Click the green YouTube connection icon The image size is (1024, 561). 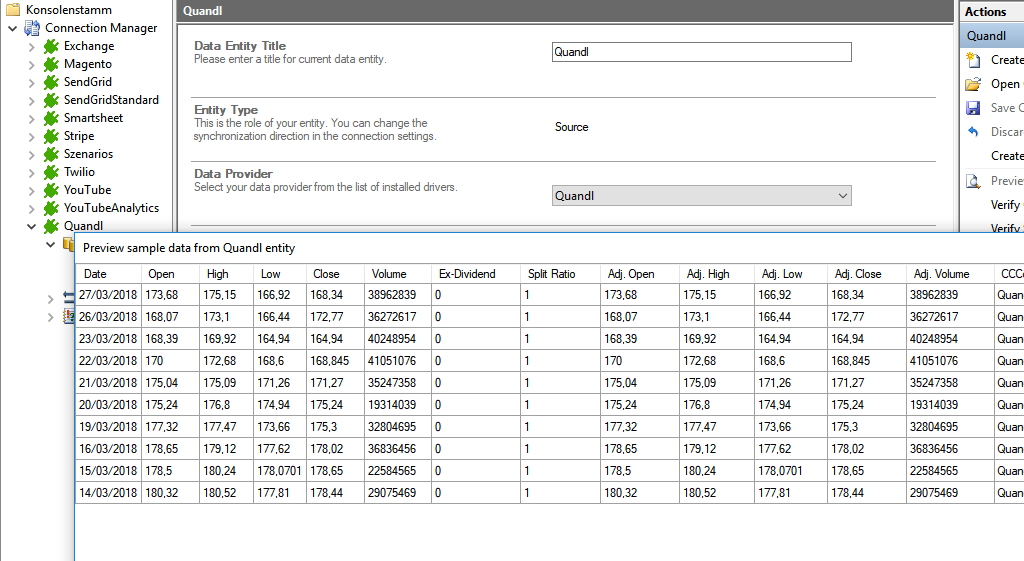51,190
